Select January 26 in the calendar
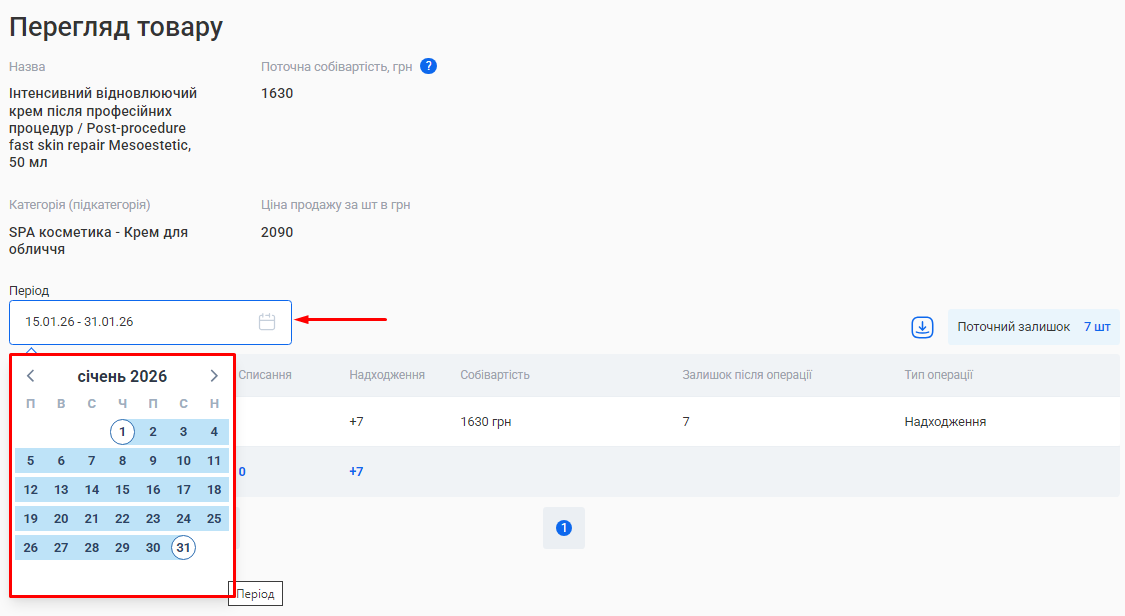This screenshot has width=1125, height=616. 31,547
